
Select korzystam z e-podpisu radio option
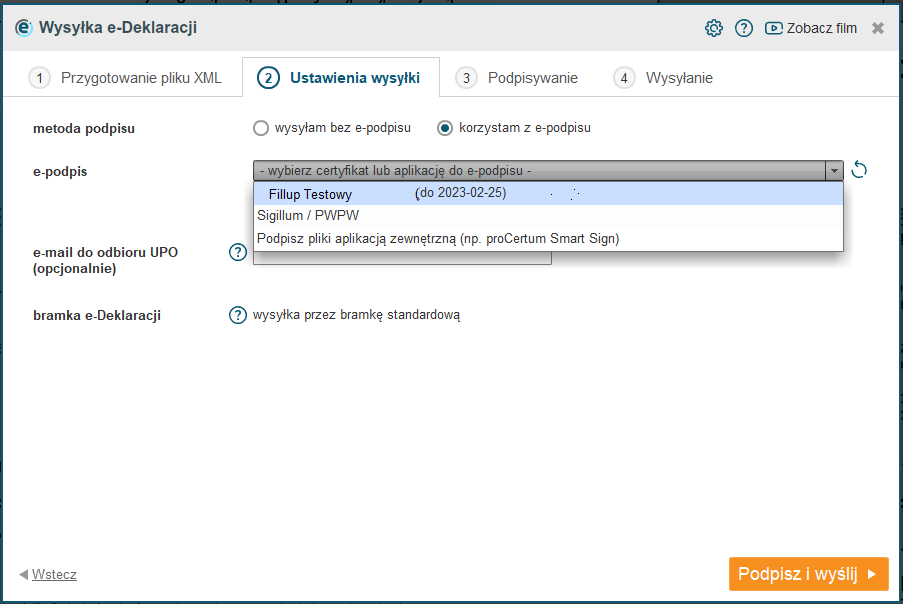click(x=445, y=128)
